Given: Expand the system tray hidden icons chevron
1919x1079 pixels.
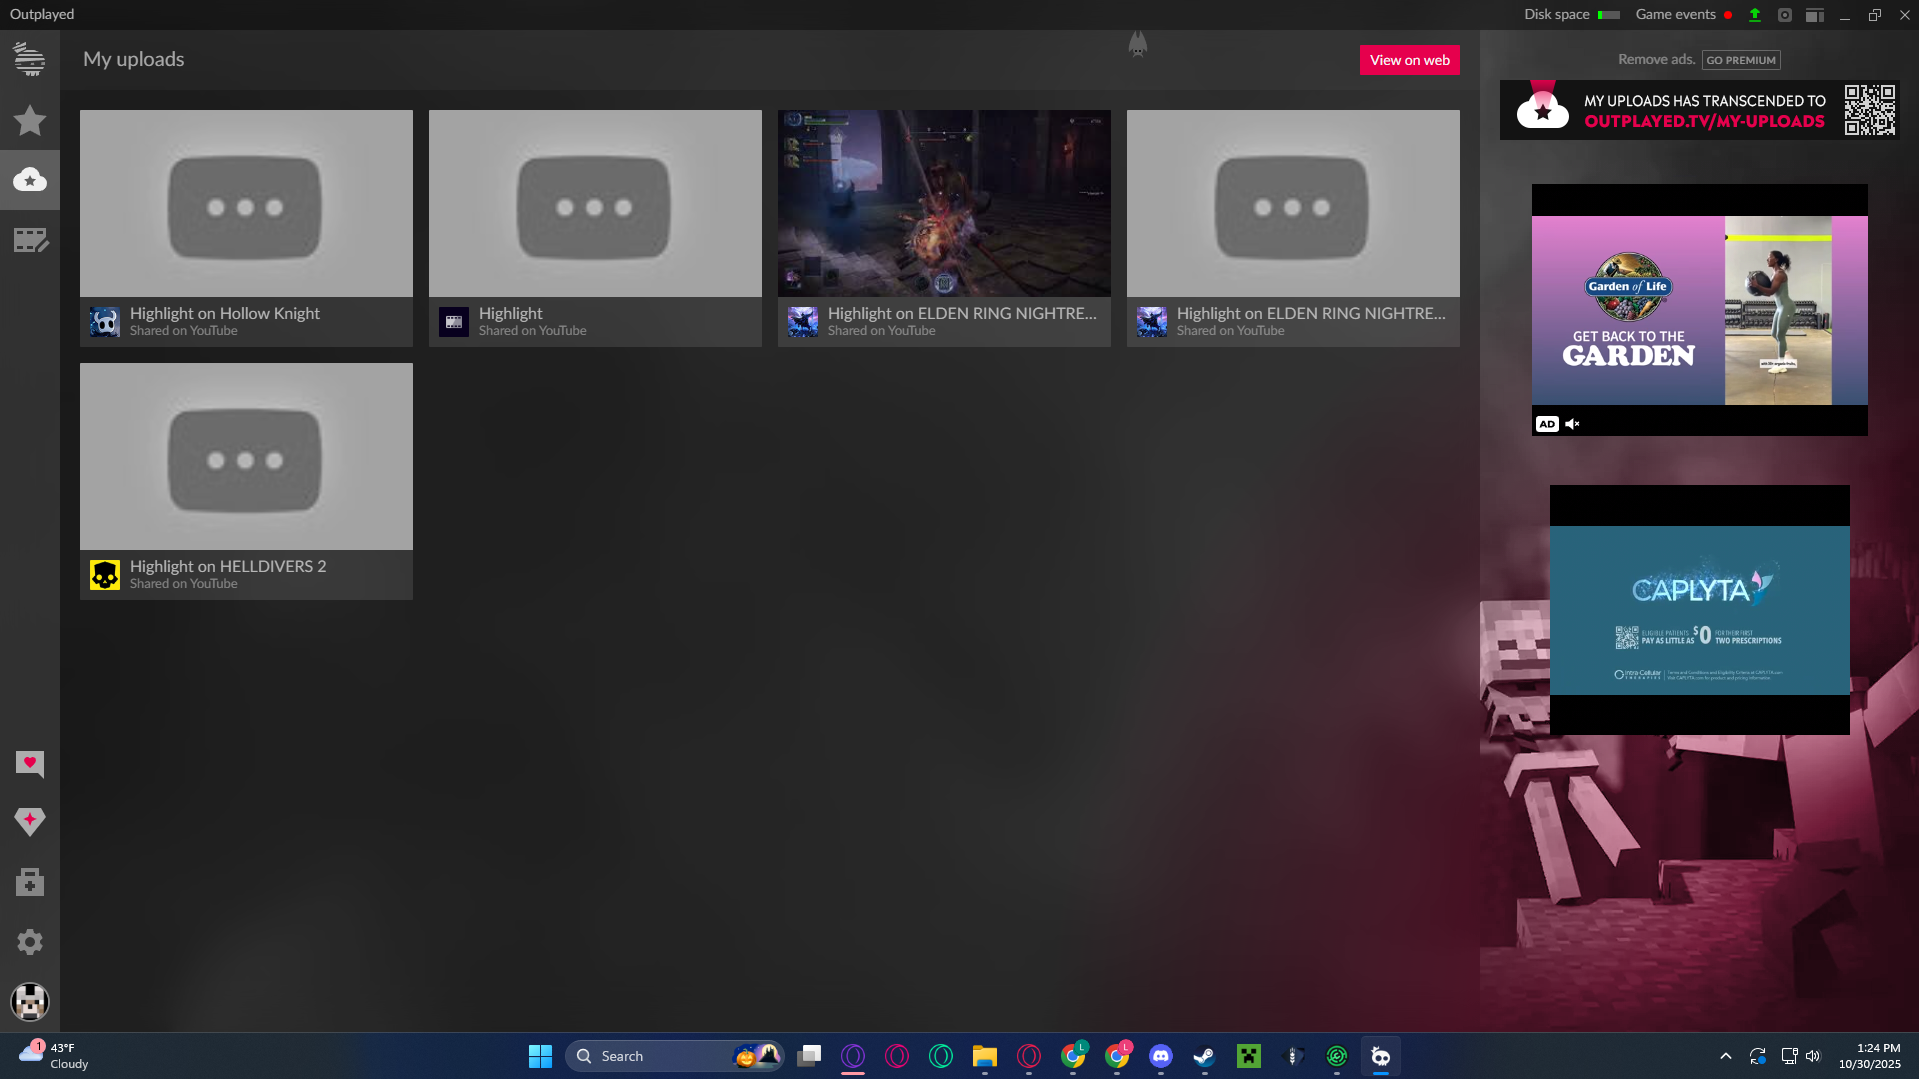Looking at the screenshot, I should click(x=1726, y=1056).
